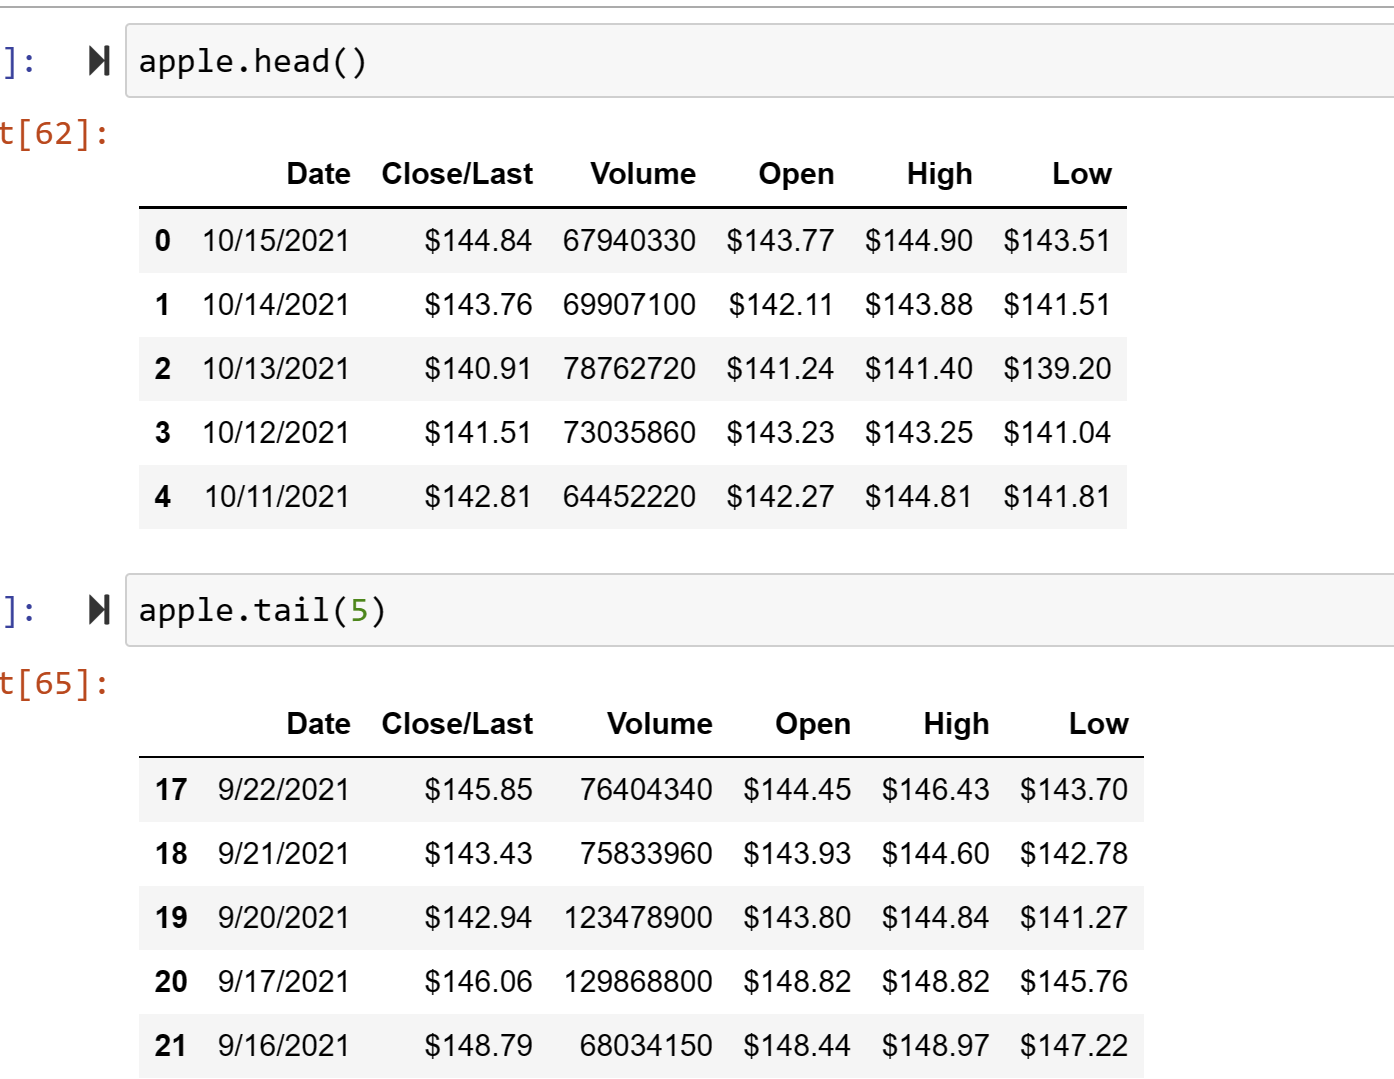Click the Close/Last header in head table

tap(457, 174)
